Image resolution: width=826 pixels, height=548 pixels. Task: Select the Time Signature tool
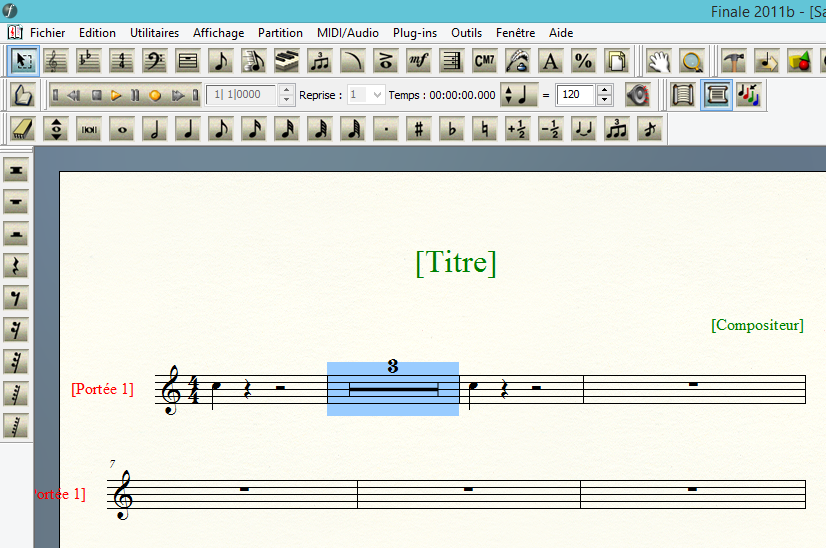(x=122, y=61)
